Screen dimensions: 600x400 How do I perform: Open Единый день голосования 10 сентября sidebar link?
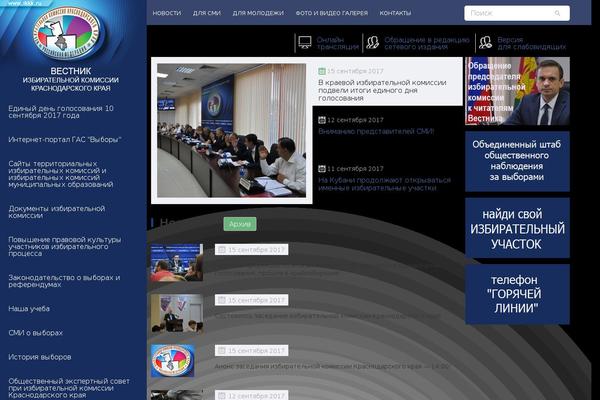point(61,112)
